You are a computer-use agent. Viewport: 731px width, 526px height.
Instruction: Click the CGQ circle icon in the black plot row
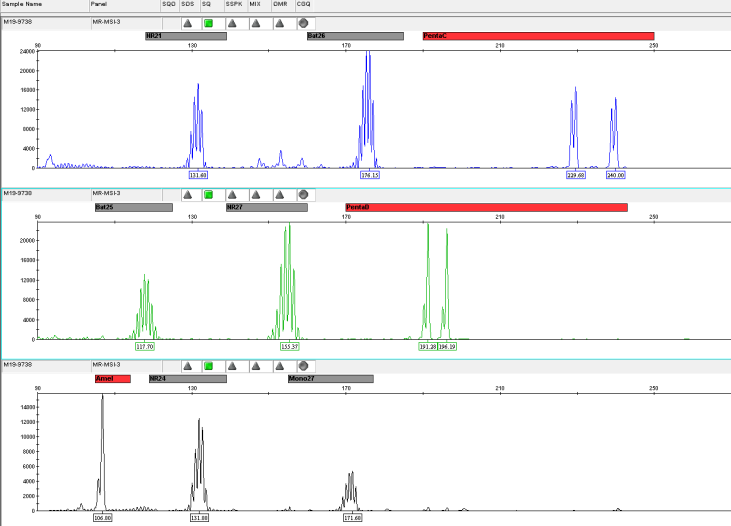point(303,366)
